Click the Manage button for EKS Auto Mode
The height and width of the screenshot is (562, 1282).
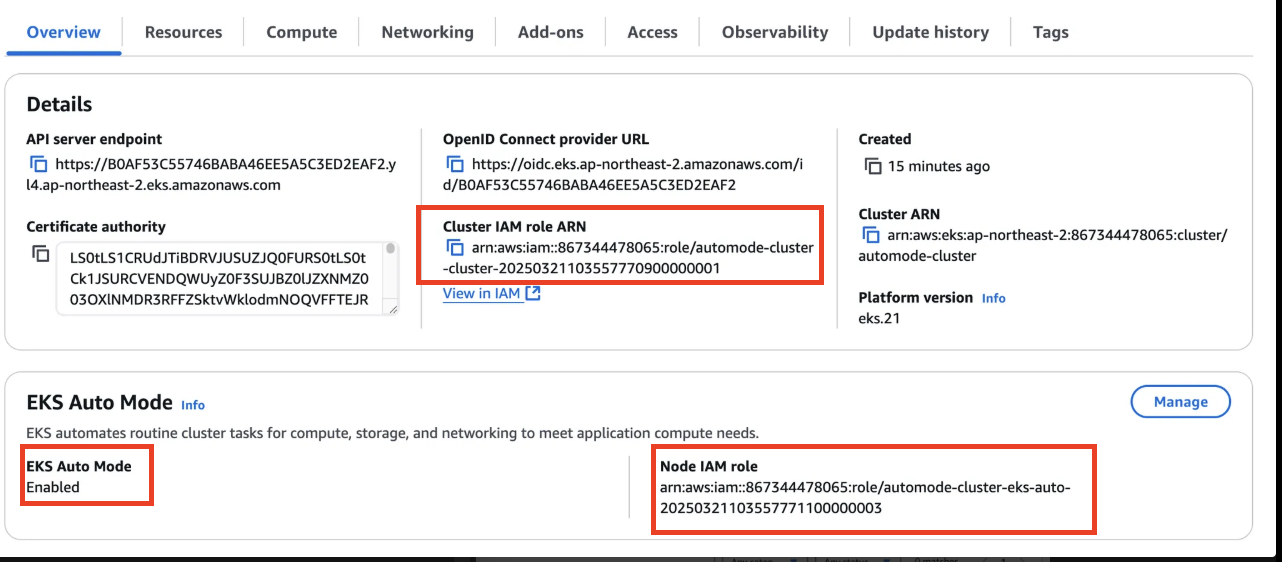(x=1180, y=402)
